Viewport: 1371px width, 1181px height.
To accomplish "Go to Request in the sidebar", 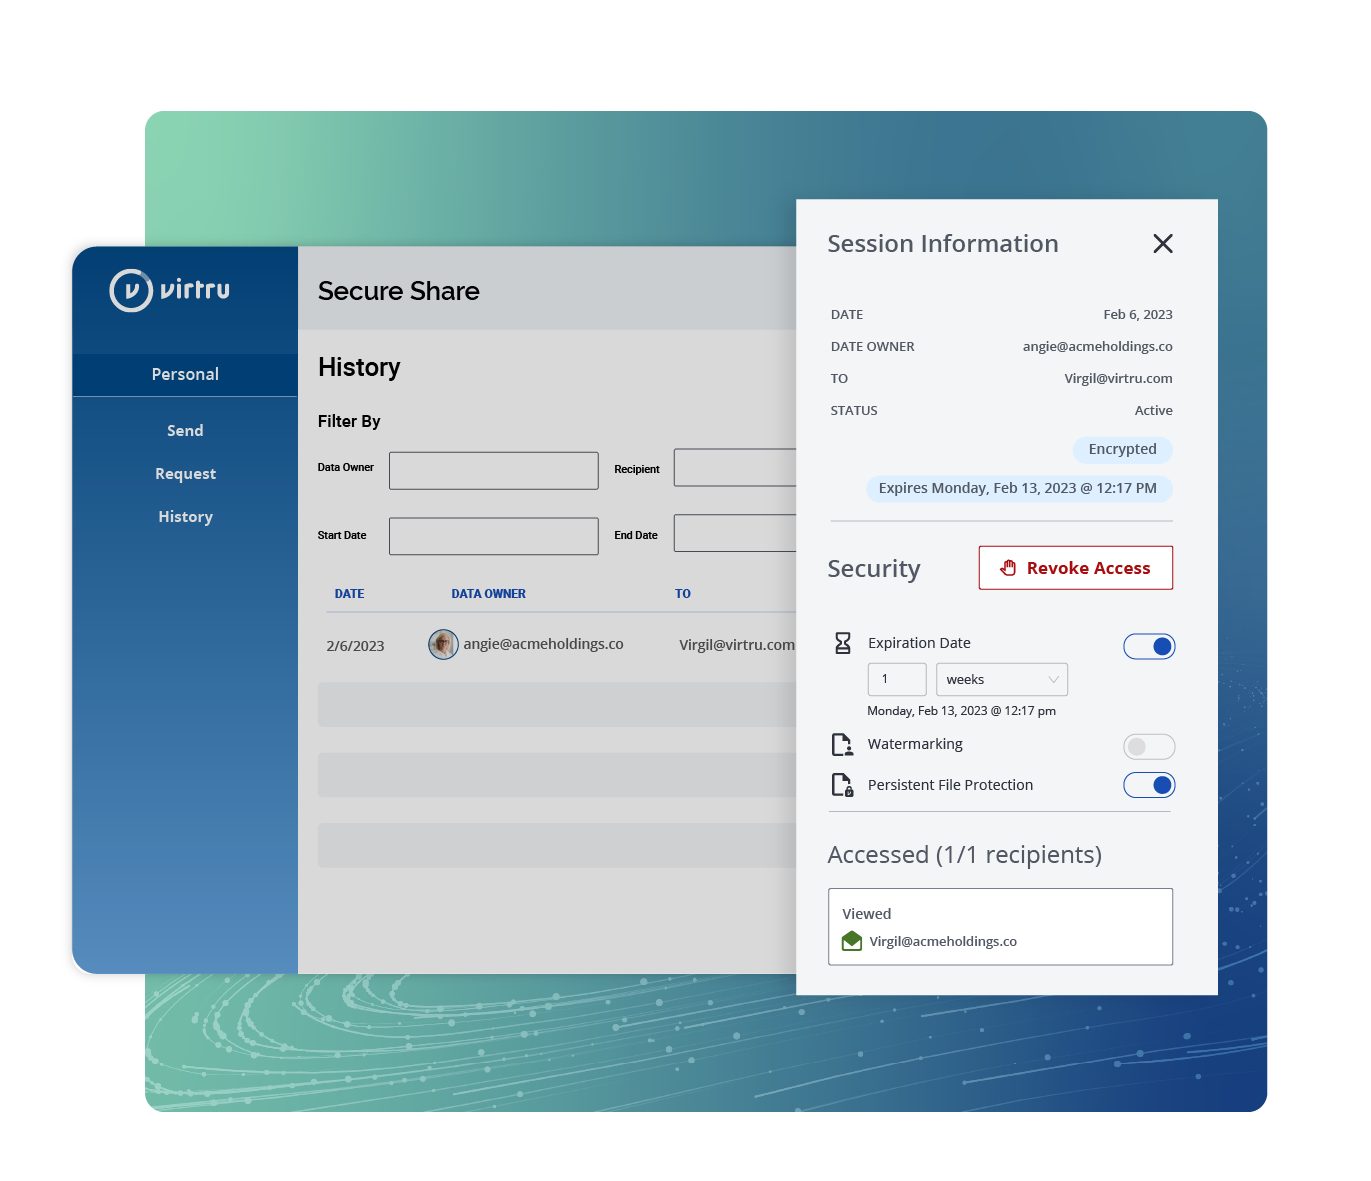I will (185, 474).
